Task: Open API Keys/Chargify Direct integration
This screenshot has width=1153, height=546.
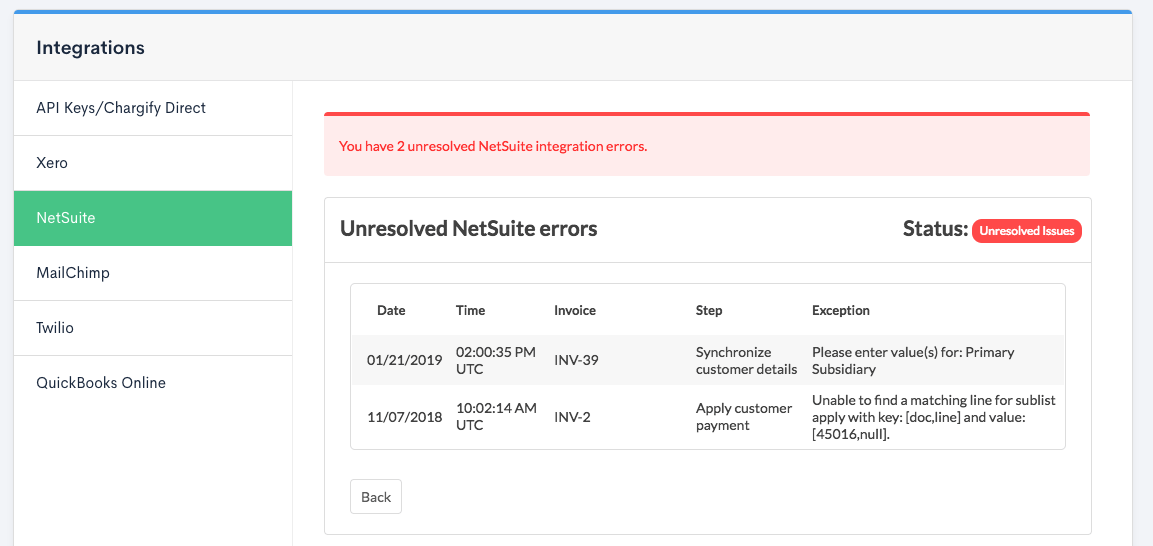Action: pos(153,108)
